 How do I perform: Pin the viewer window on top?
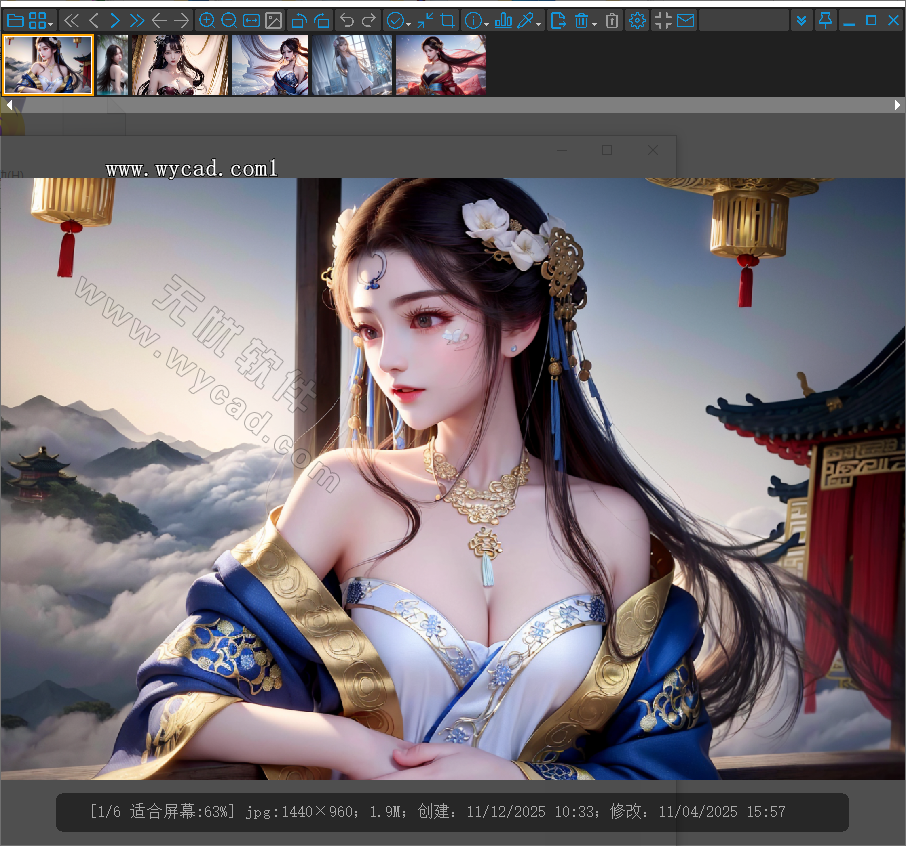[825, 20]
